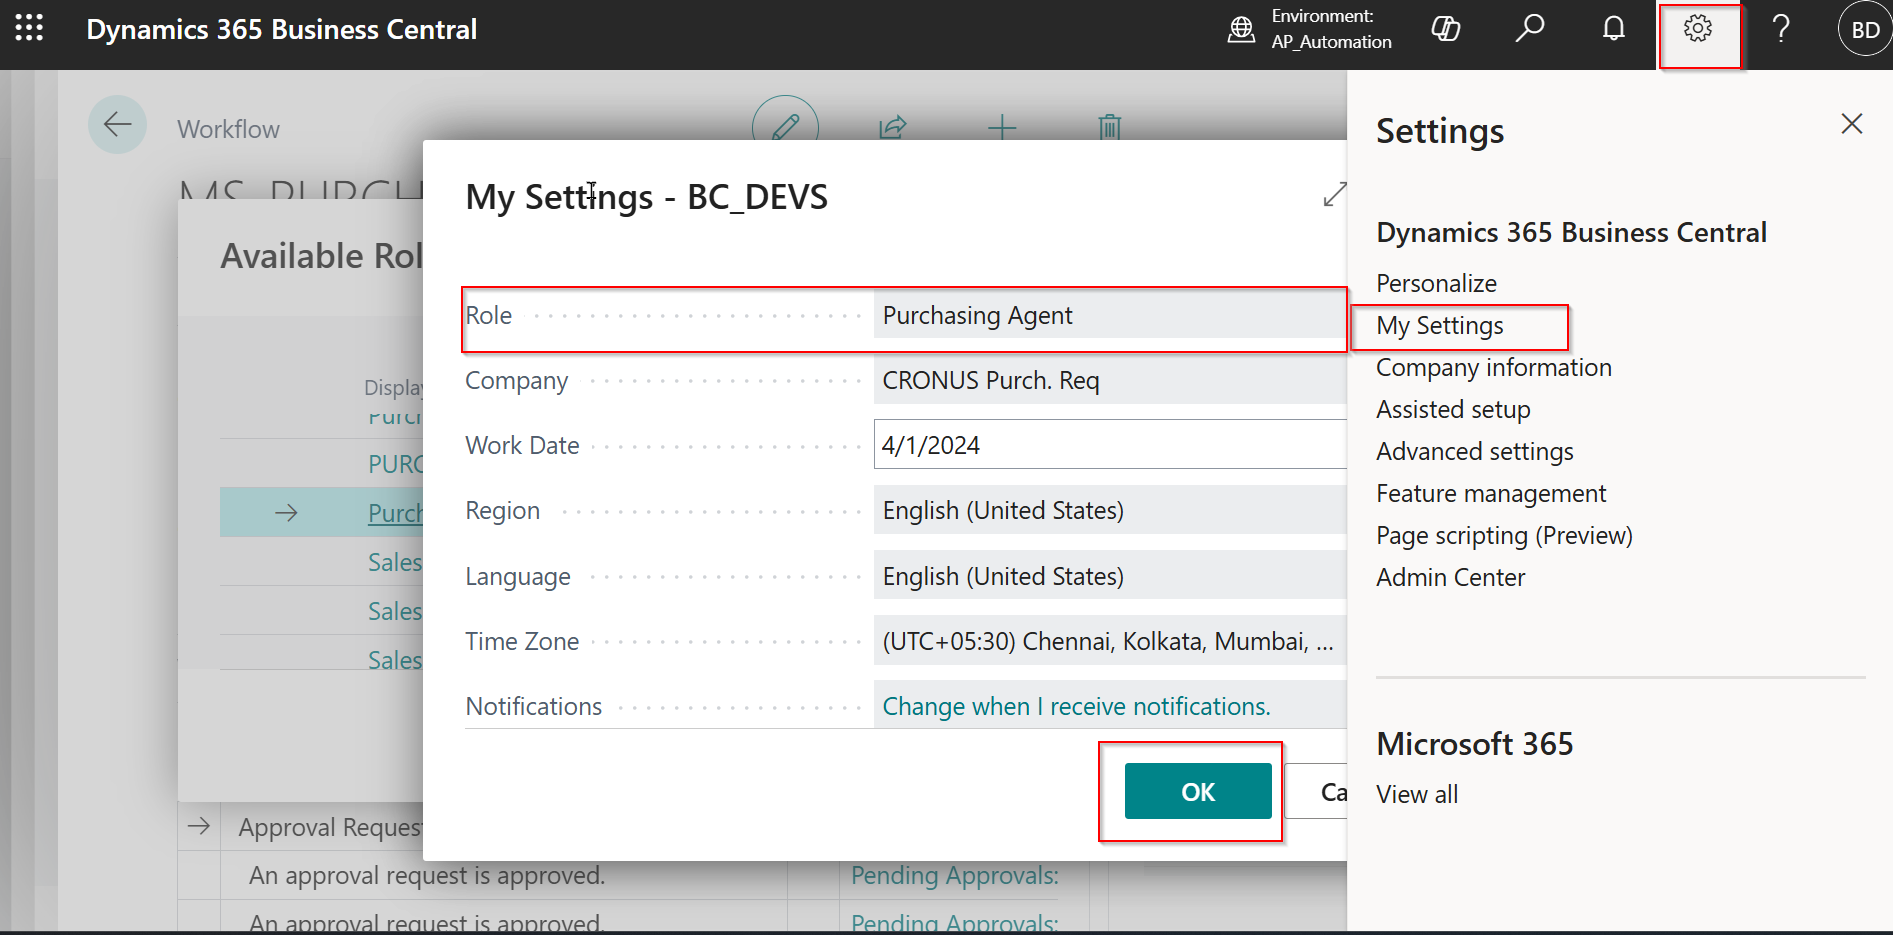Open the Help question mark icon

1780,29
